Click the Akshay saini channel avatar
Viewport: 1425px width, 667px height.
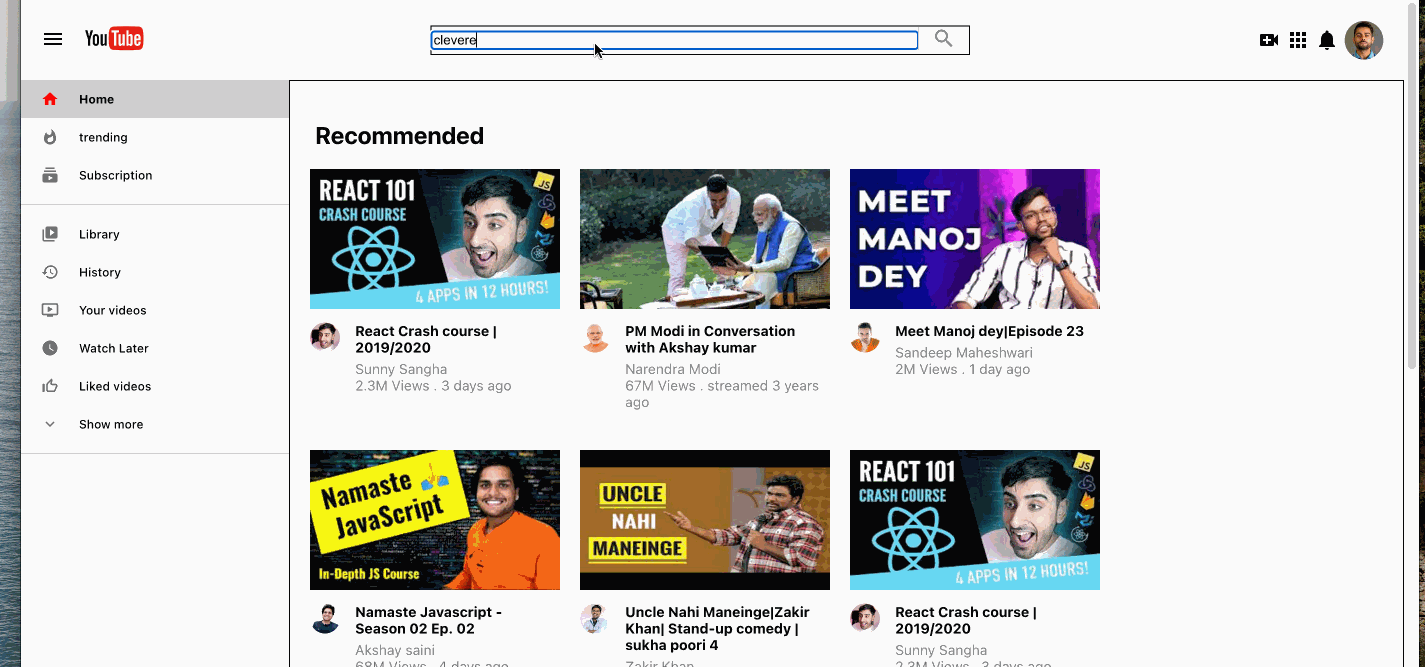click(325, 618)
